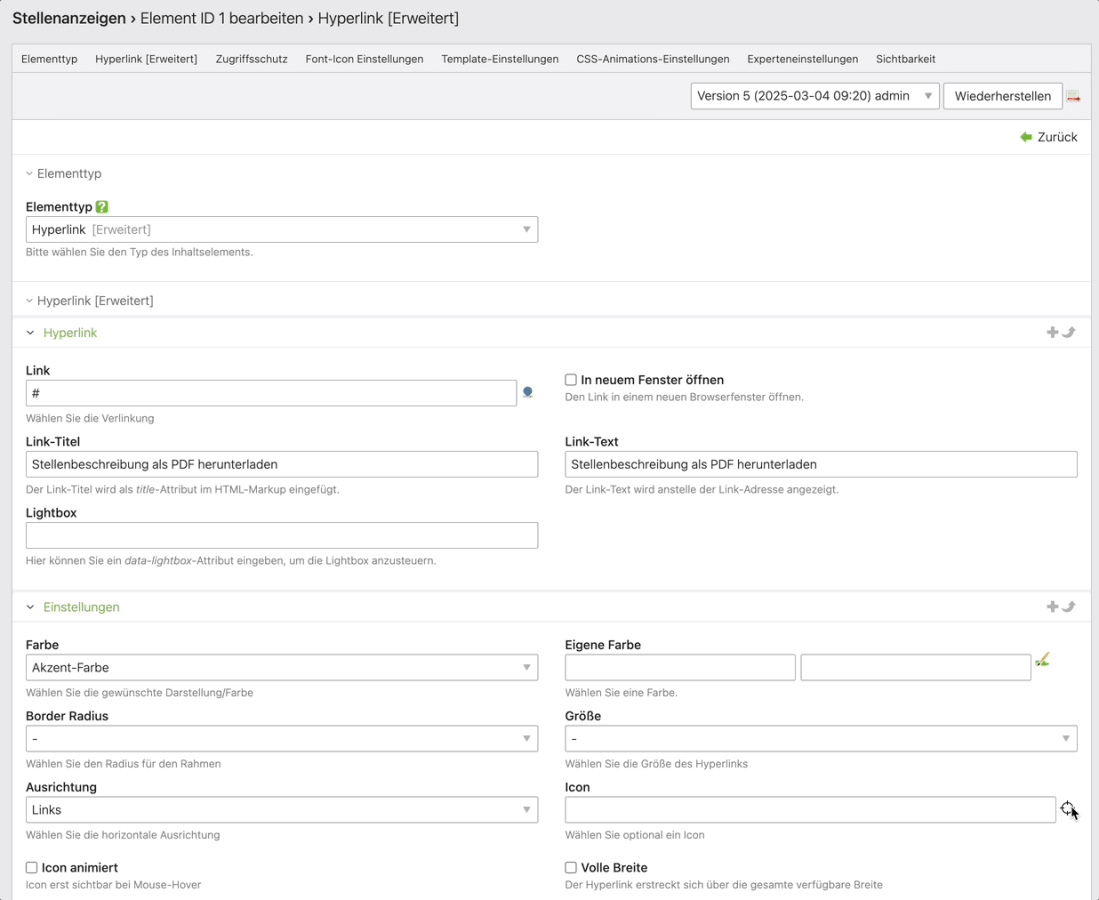The image size is (1099, 900).
Task: Click the arrow icon in Einstellungen section header
Action: click(x=1069, y=607)
